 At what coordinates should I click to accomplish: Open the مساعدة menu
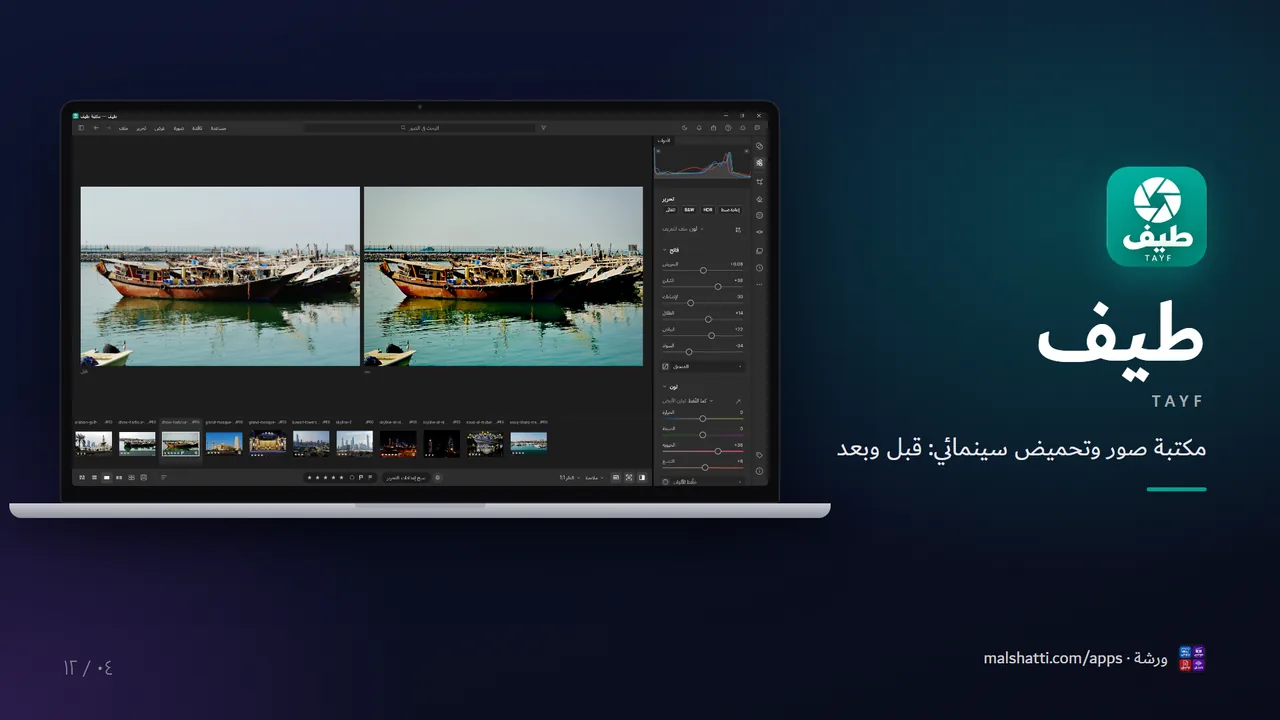[218, 128]
